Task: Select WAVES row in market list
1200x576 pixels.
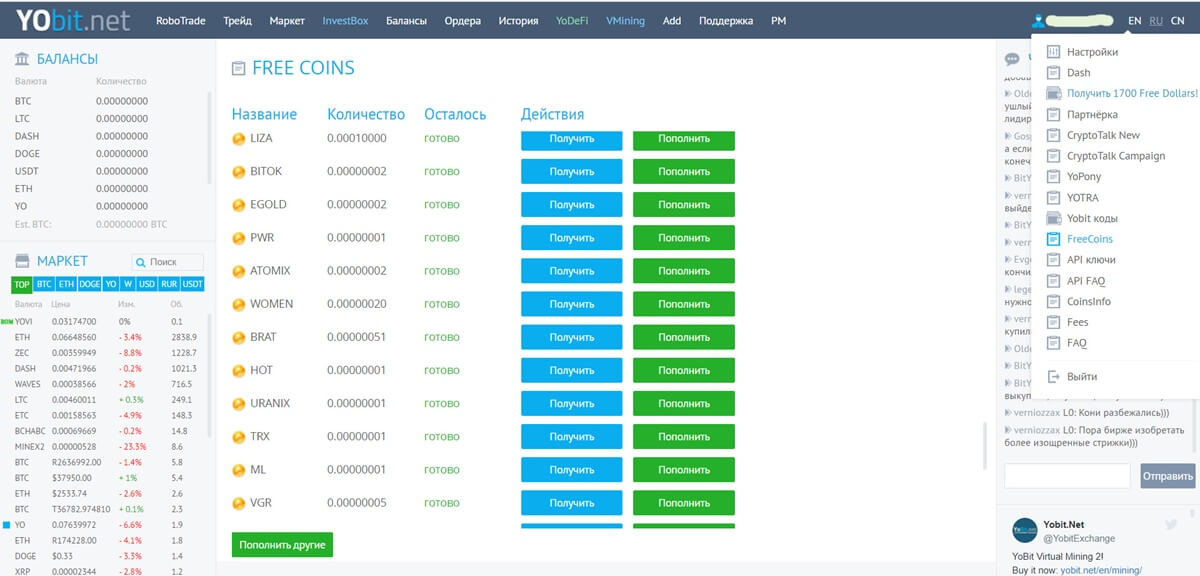Action: click(108, 384)
